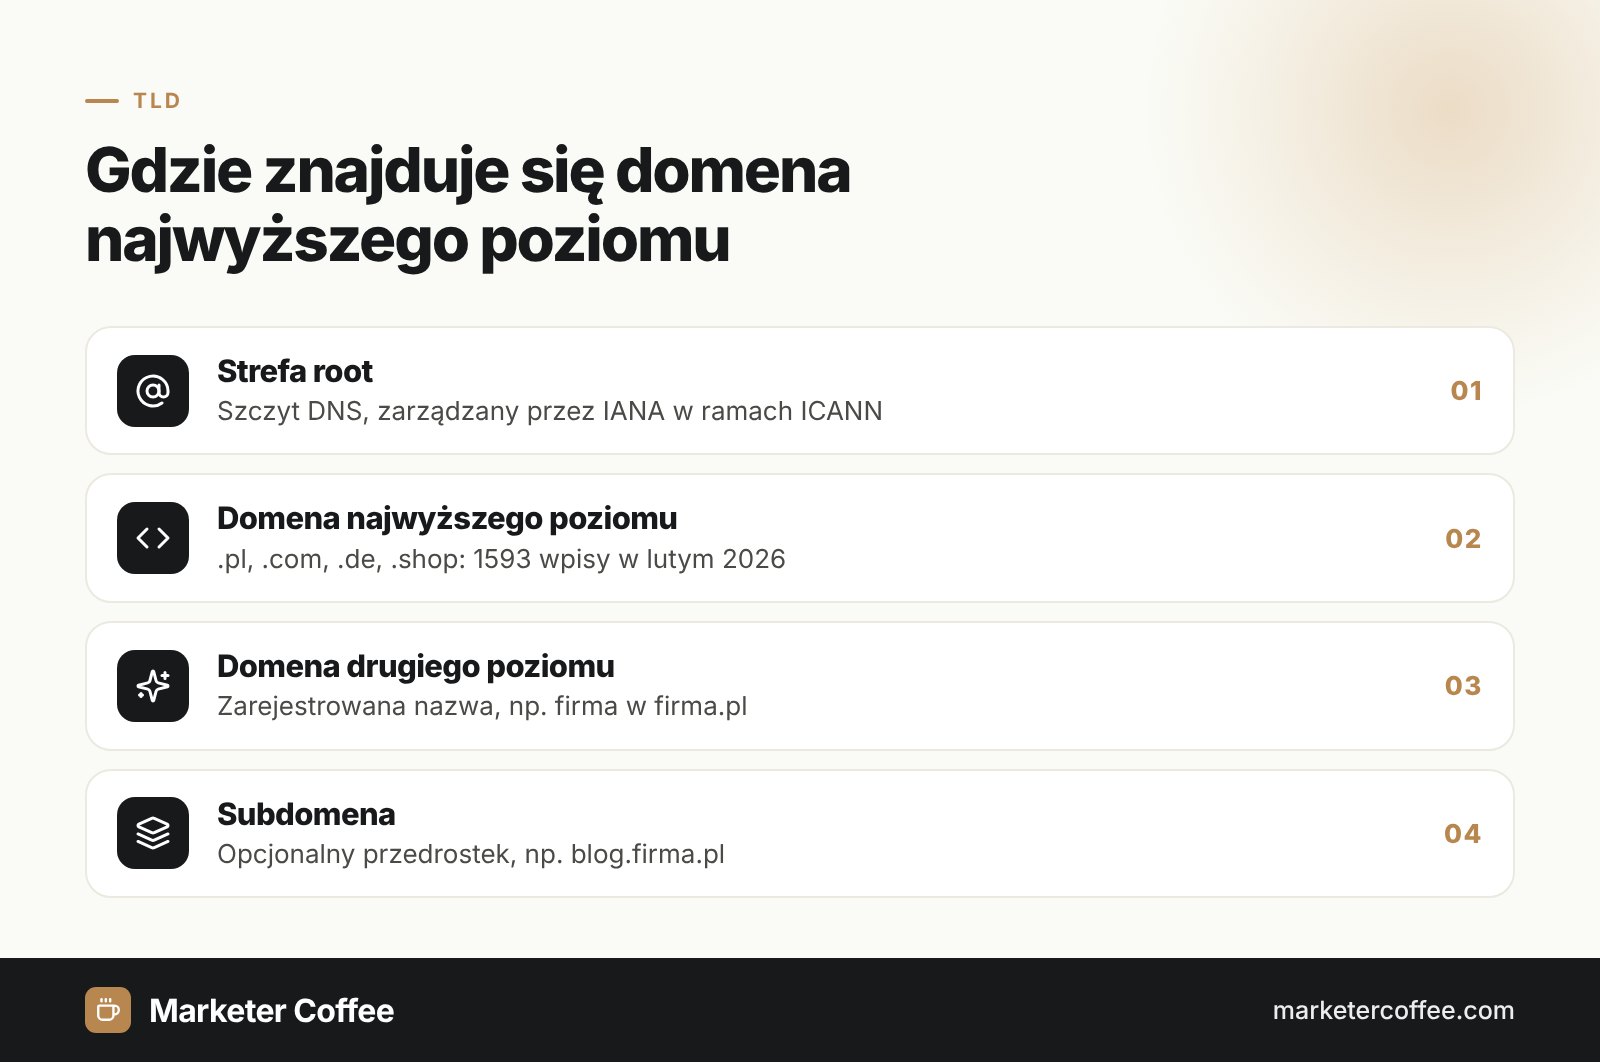This screenshot has width=1600, height=1063.
Task: Select the Domena najwyższego poziomu card title
Action: pos(447,519)
